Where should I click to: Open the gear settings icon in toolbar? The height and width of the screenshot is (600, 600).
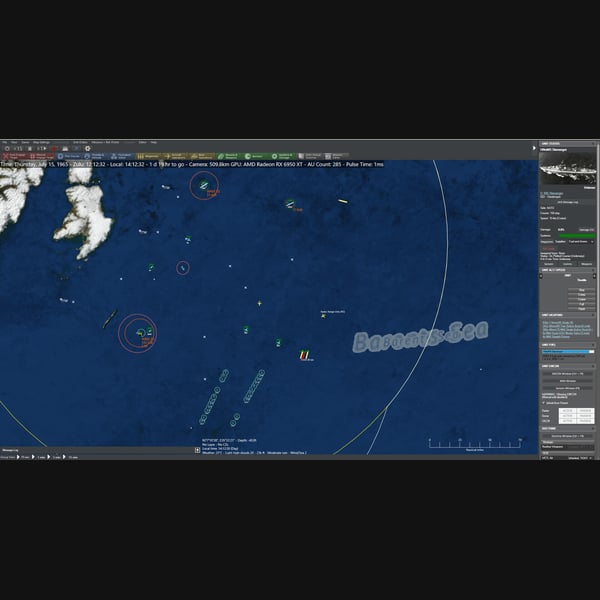click(88, 148)
